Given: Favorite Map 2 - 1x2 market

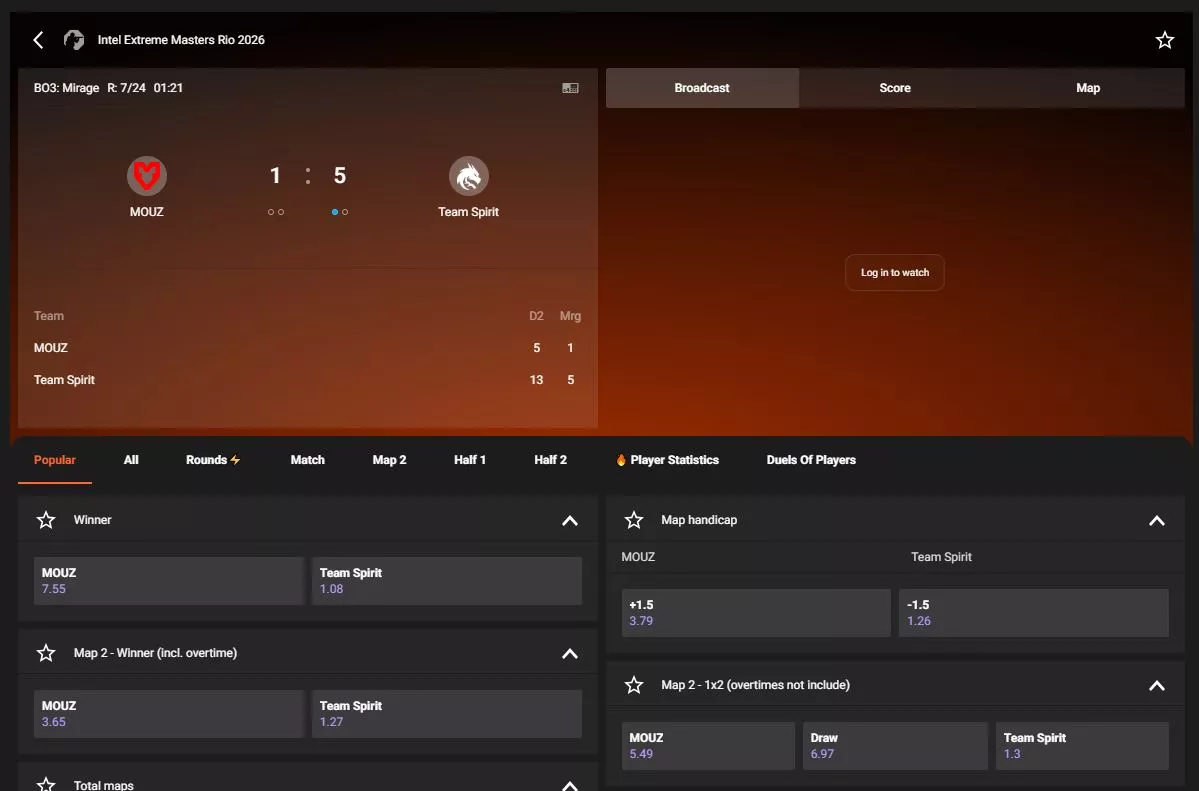Looking at the screenshot, I should (x=634, y=685).
